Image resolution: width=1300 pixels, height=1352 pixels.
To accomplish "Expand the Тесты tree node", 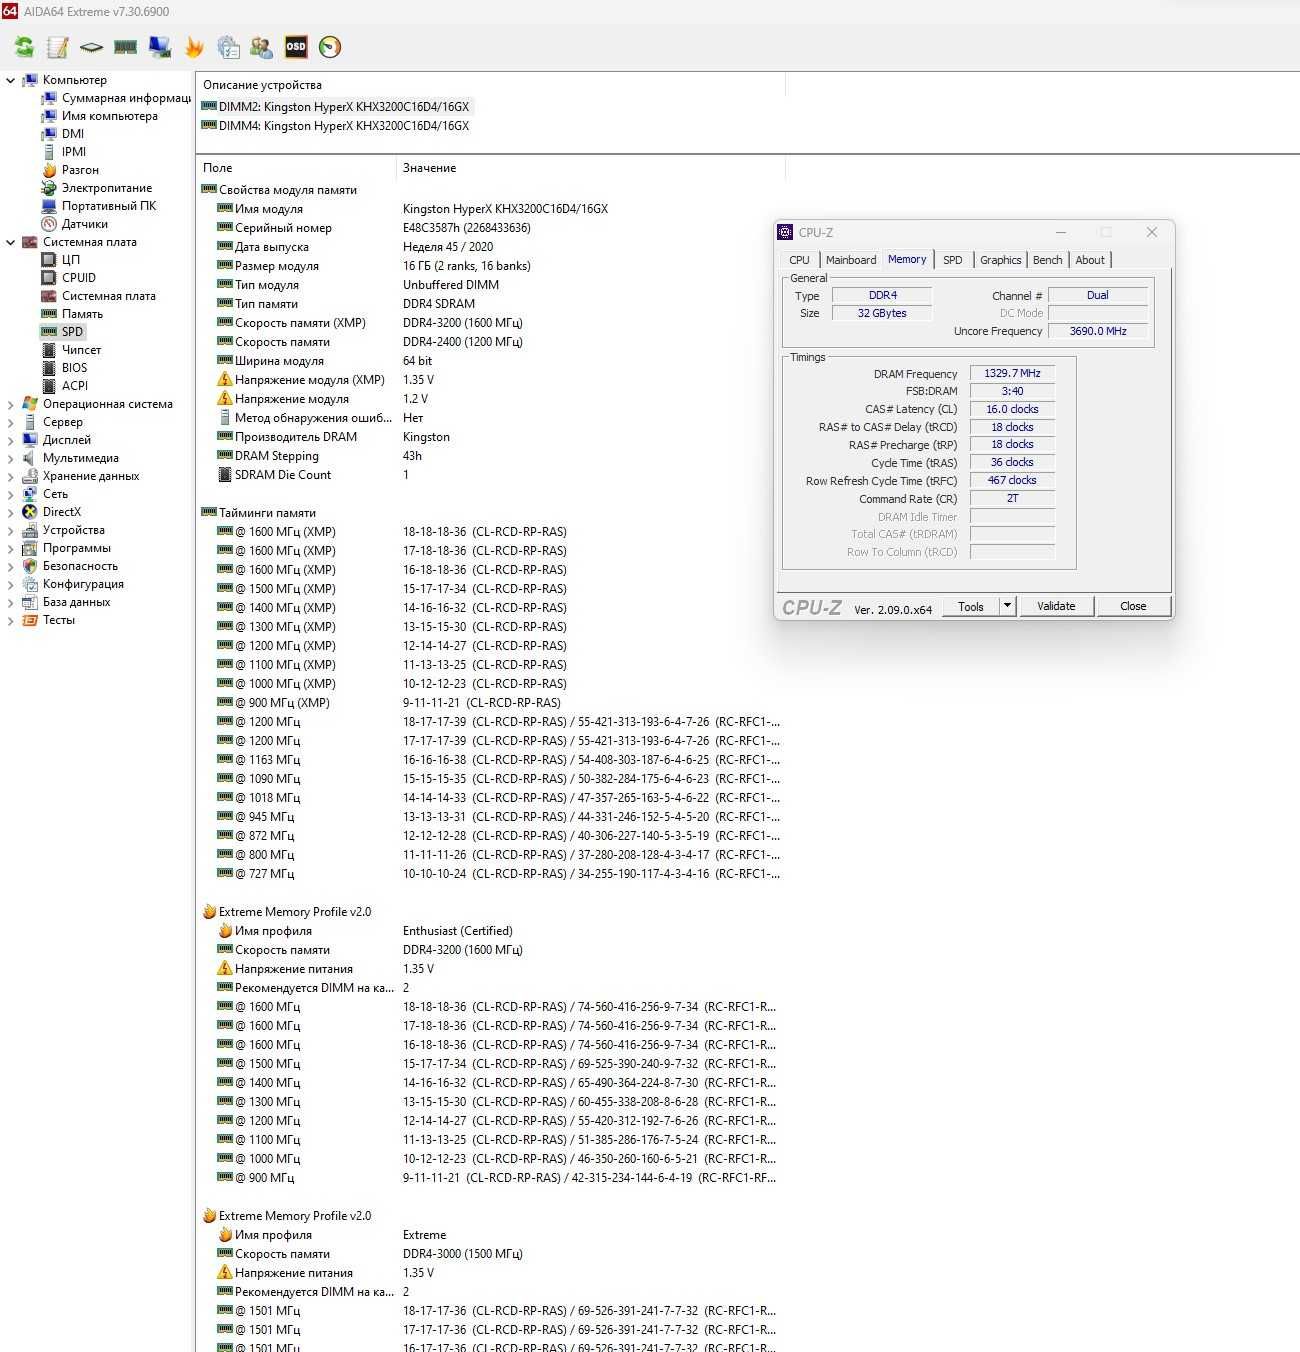I will coord(11,620).
